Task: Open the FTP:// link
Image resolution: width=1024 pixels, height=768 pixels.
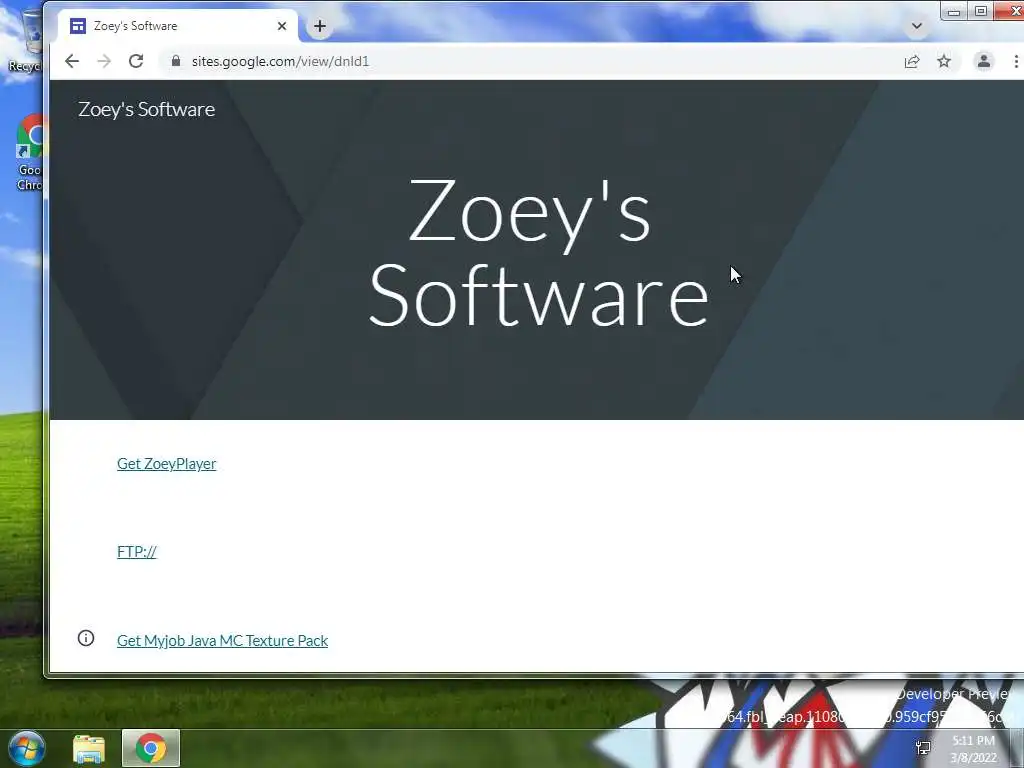Action: coord(136,552)
